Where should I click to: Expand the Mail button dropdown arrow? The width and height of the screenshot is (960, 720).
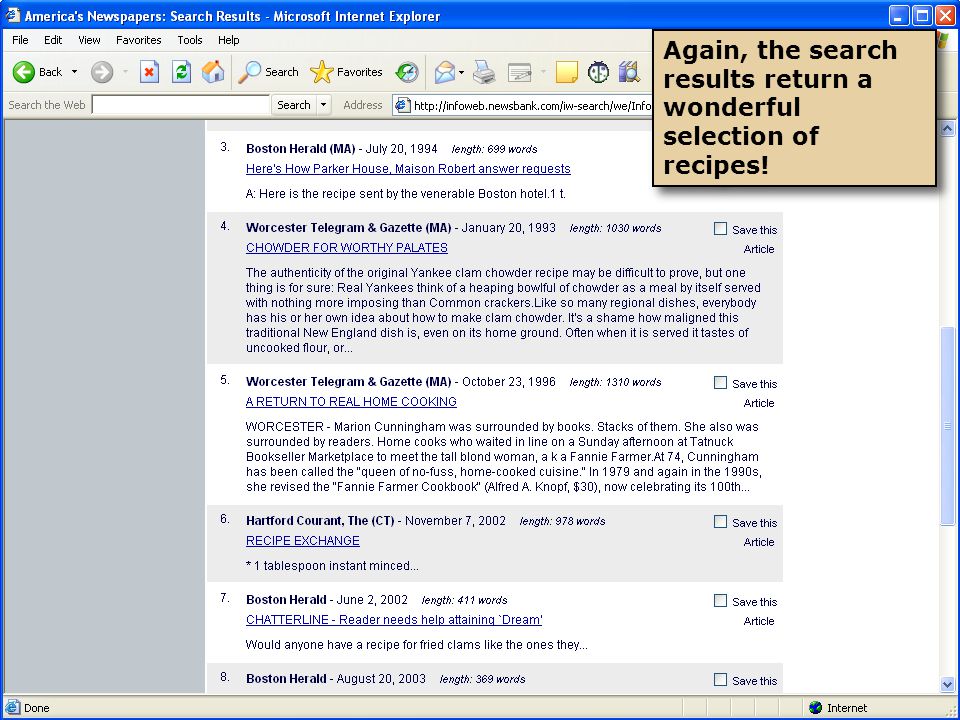tap(462, 72)
